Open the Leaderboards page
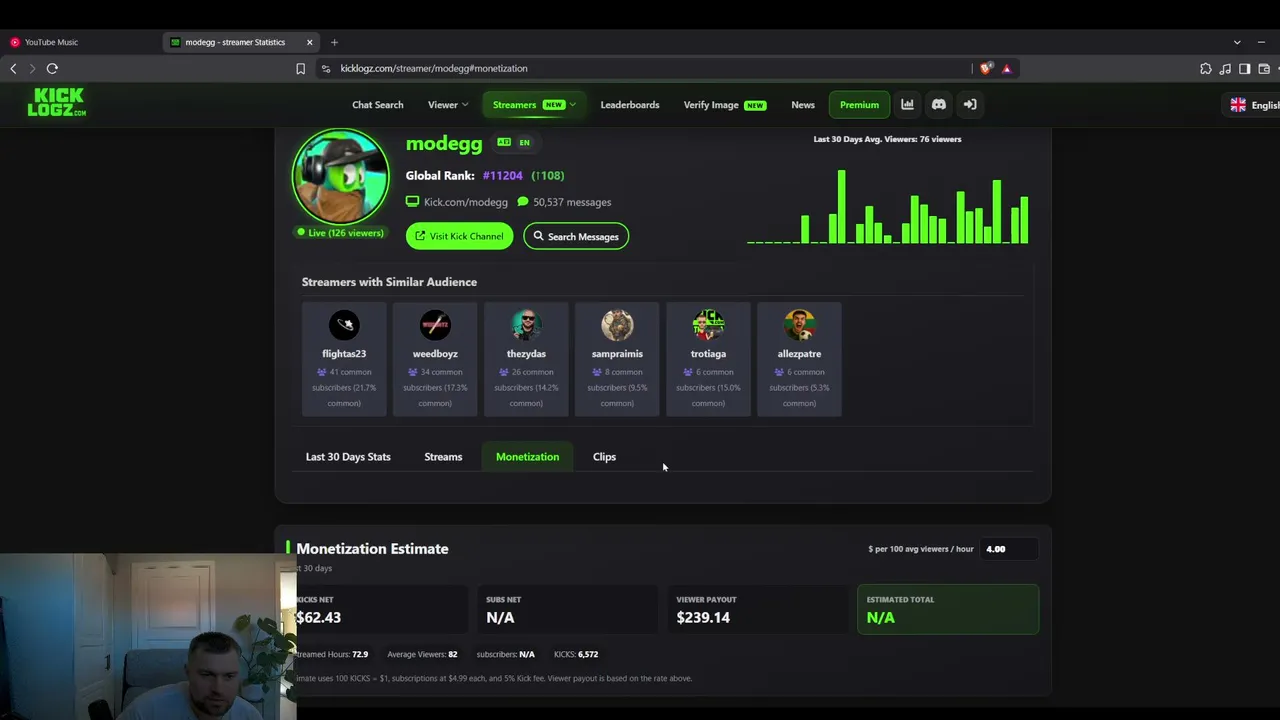Screen dimensions: 1280x720 tap(630, 104)
